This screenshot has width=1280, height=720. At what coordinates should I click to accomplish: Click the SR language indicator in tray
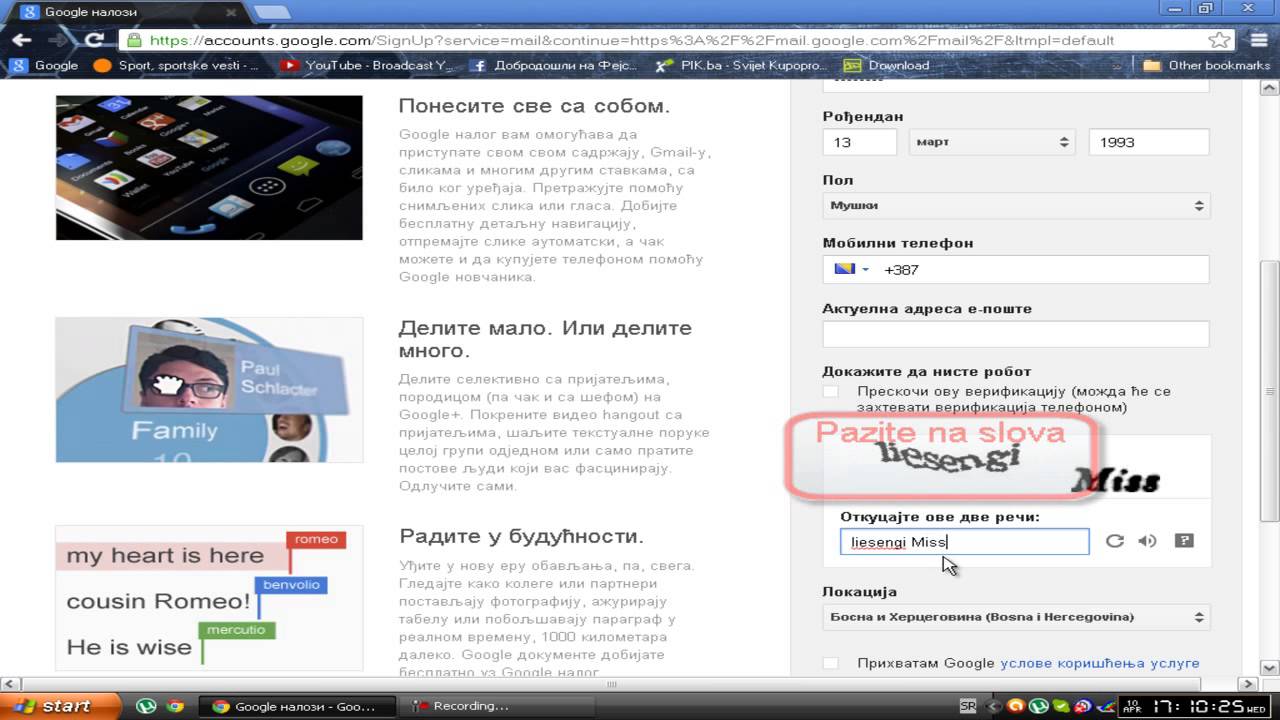tap(967, 706)
